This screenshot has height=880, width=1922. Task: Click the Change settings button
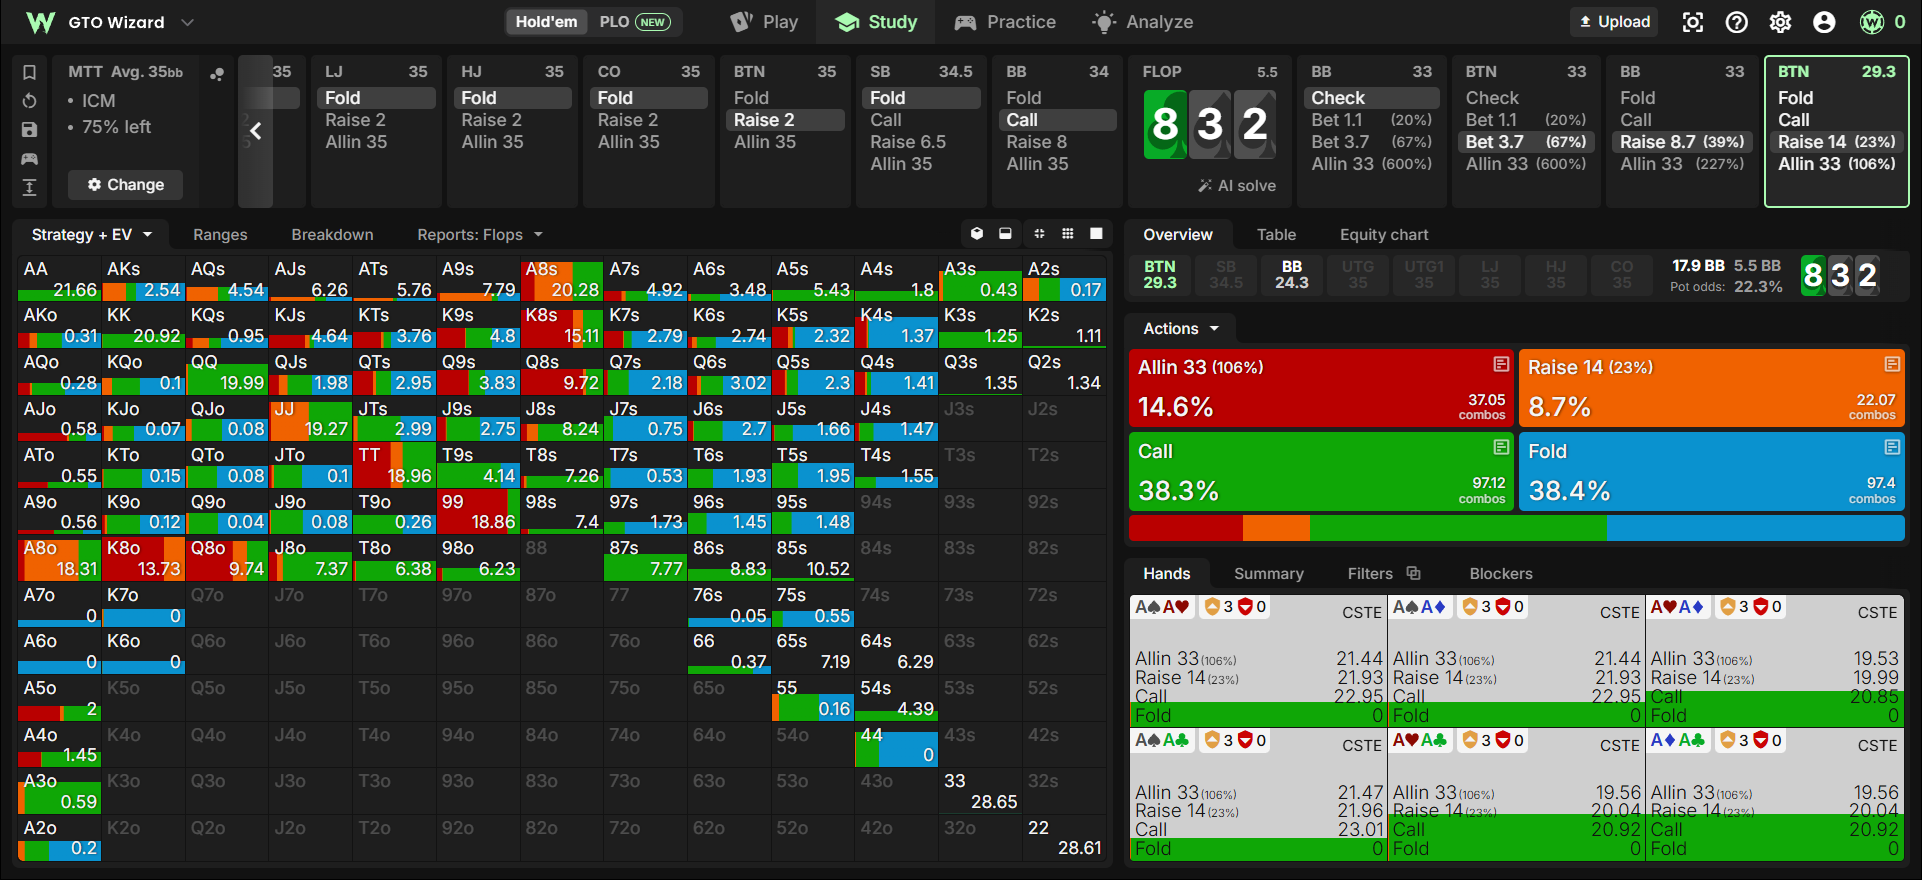coord(125,185)
